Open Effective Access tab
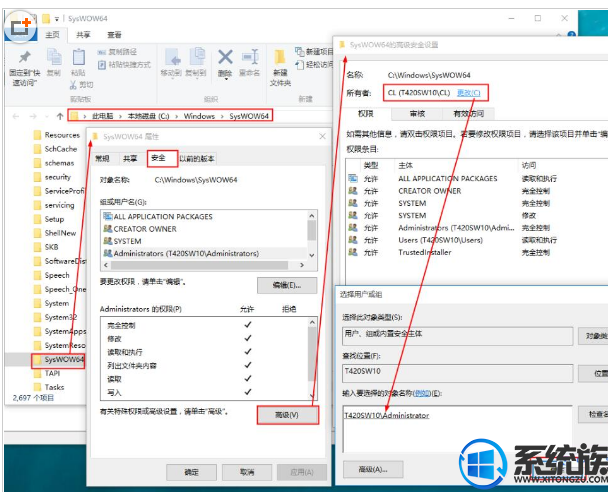The height and width of the screenshot is (492, 608). click(469, 114)
